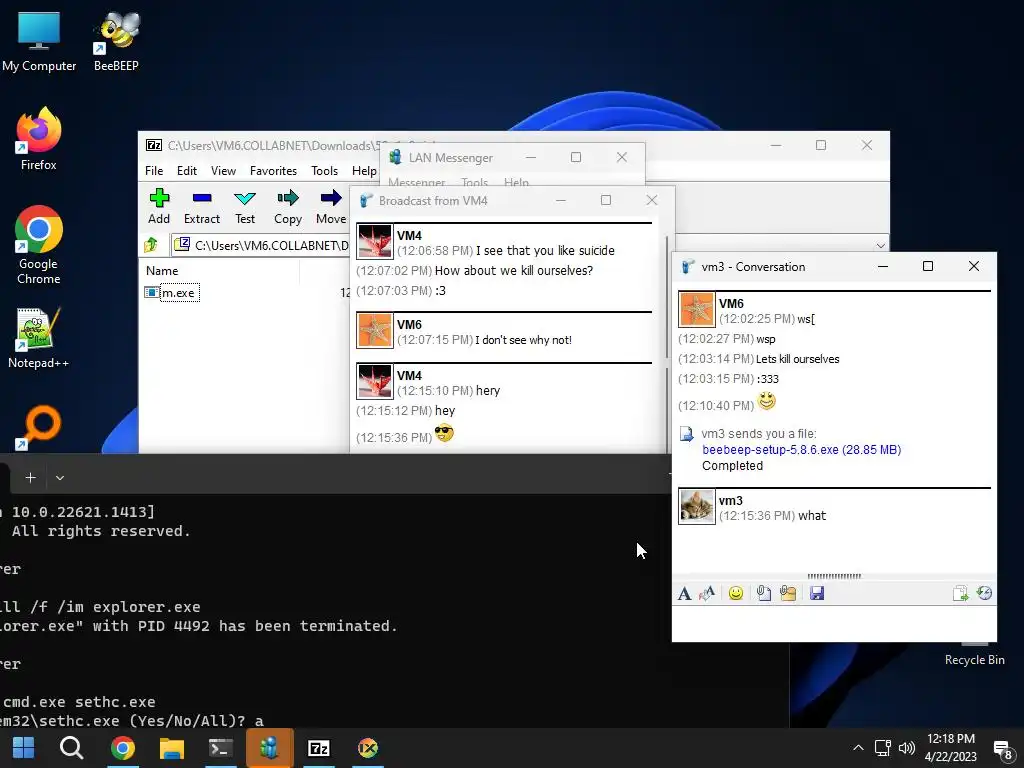The image size is (1024, 768).
Task: Open the beebeep-setup-5.8.6.exe file link
Action: (x=801, y=449)
